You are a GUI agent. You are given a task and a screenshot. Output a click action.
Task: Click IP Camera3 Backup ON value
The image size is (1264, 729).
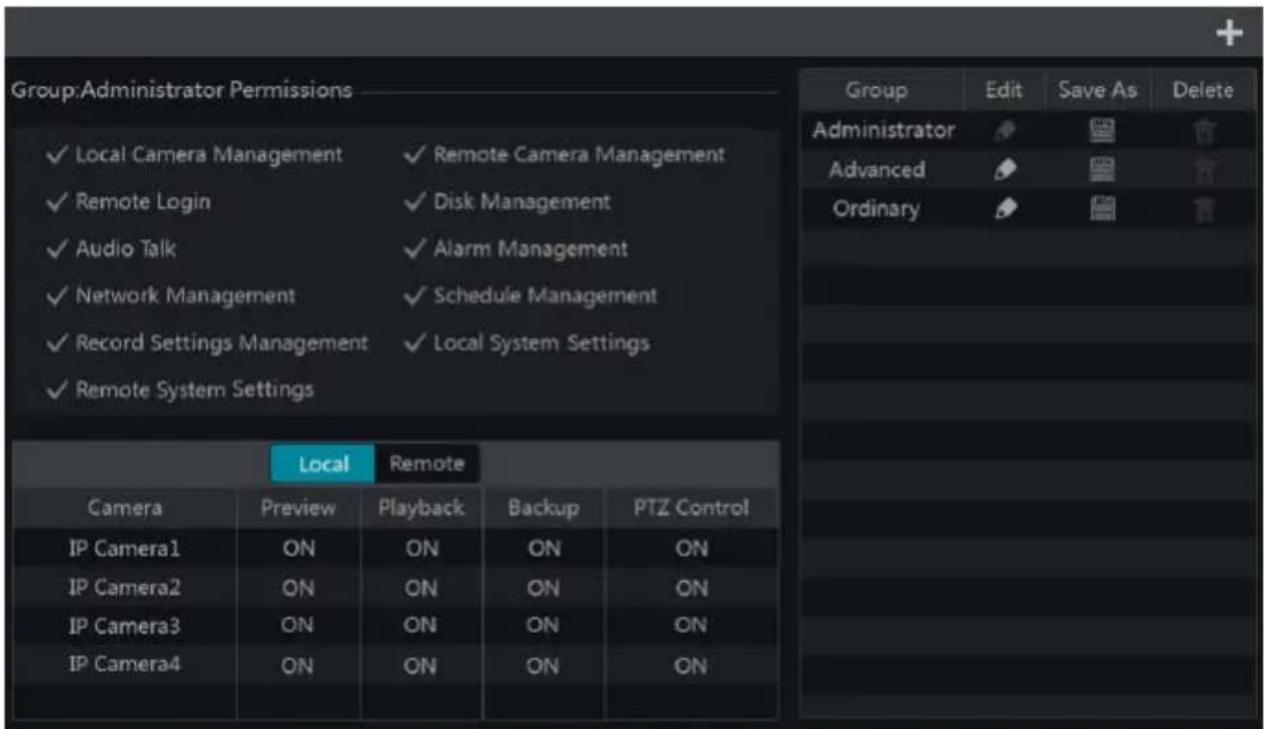coord(543,627)
